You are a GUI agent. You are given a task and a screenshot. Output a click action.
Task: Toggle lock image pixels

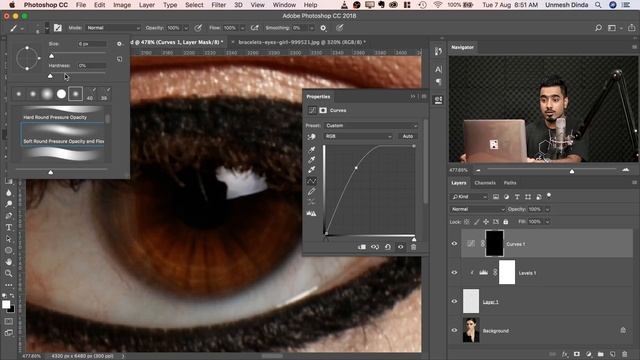tap(476, 222)
